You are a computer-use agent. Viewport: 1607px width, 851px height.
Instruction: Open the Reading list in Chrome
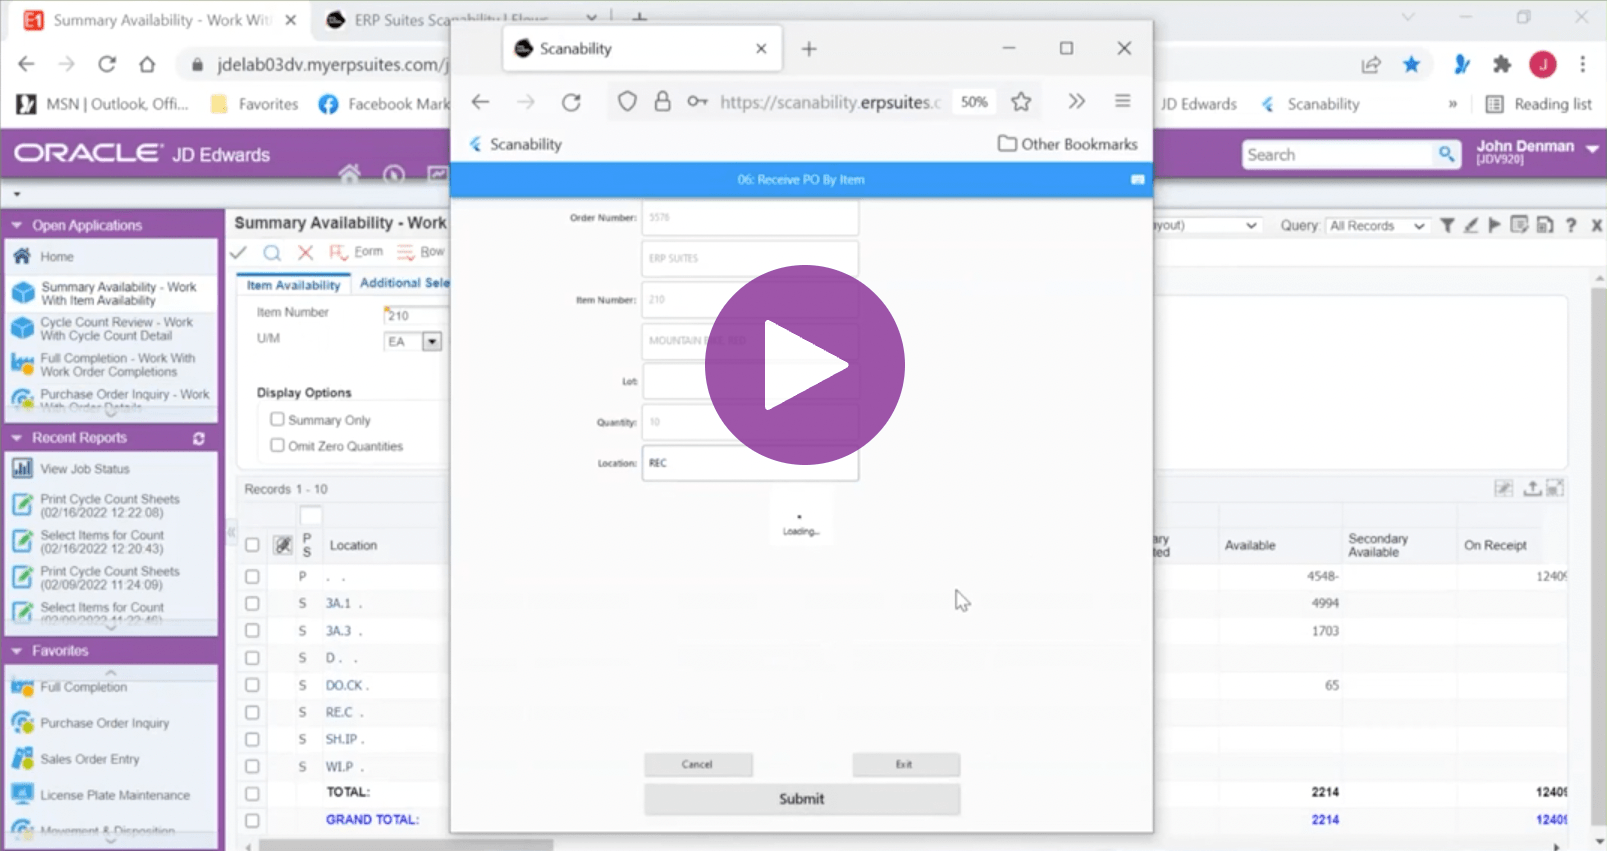(1539, 104)
